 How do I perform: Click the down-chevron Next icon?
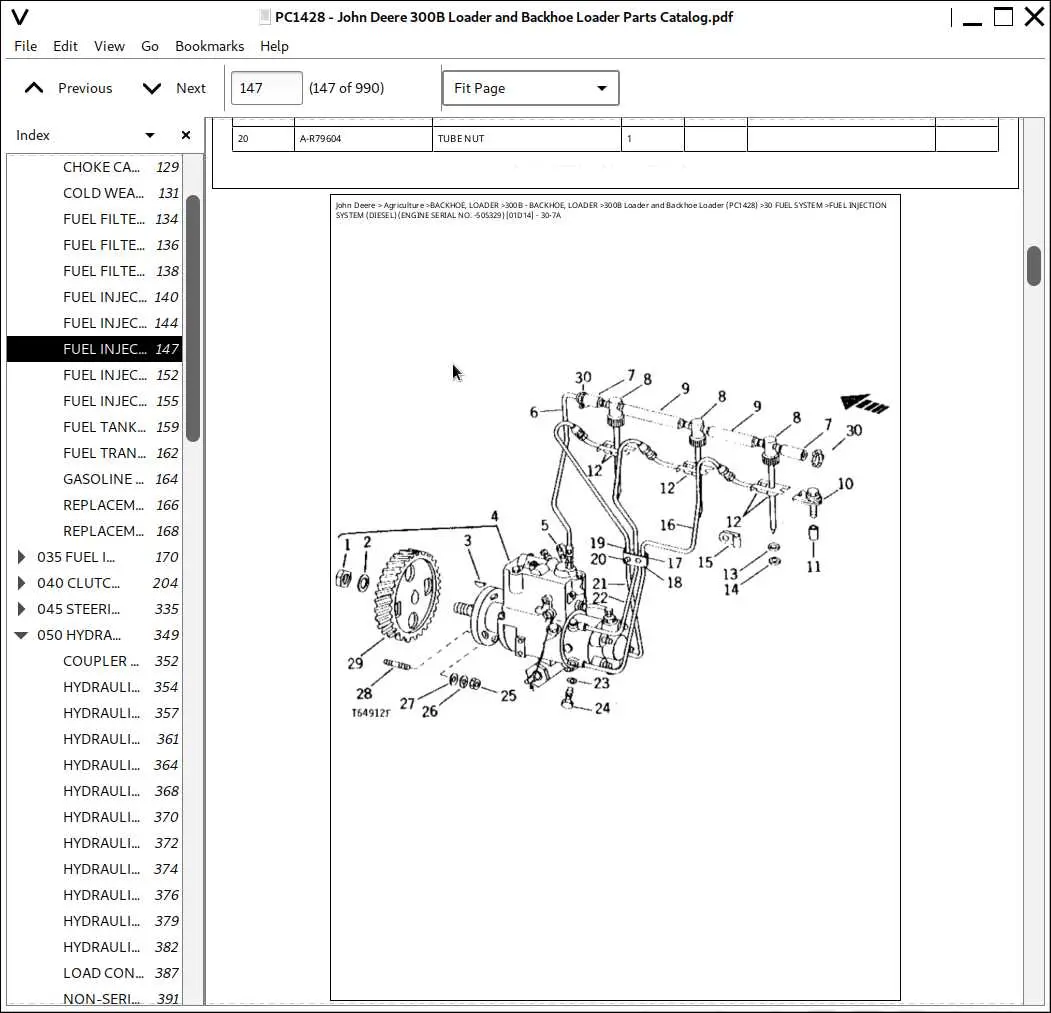[152, 88]
